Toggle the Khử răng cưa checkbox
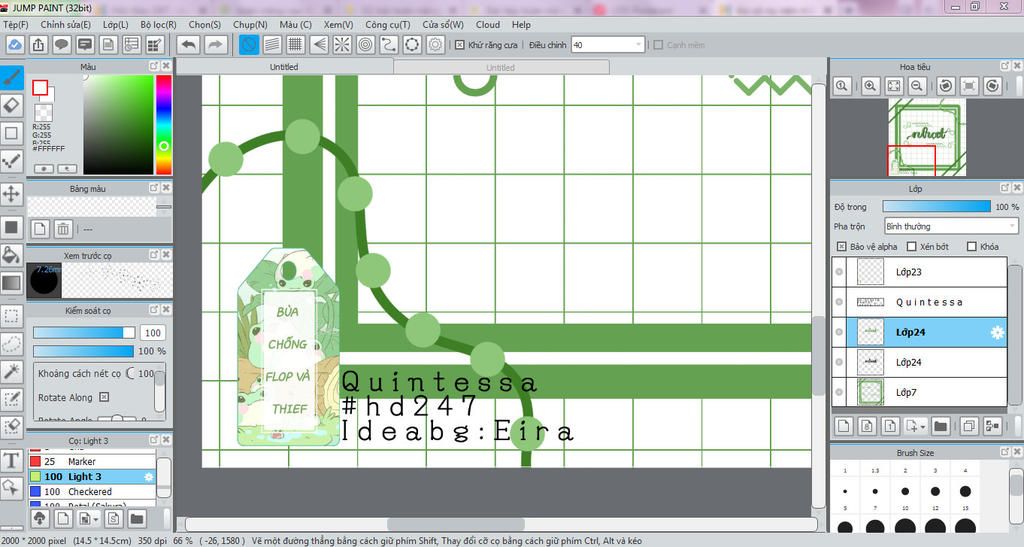Image resolution: width=1024 pixels, height=547 pixels. [460, 45]
